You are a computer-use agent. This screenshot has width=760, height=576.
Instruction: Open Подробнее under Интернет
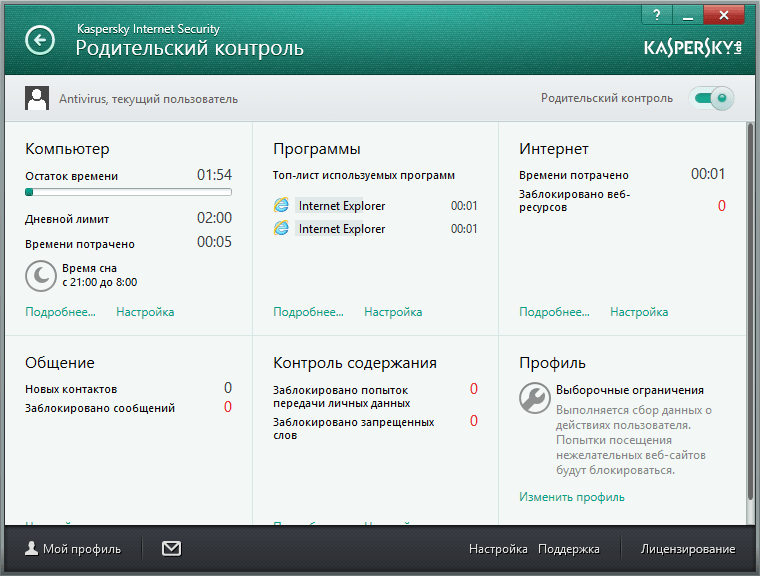click(x=554, y=312)
